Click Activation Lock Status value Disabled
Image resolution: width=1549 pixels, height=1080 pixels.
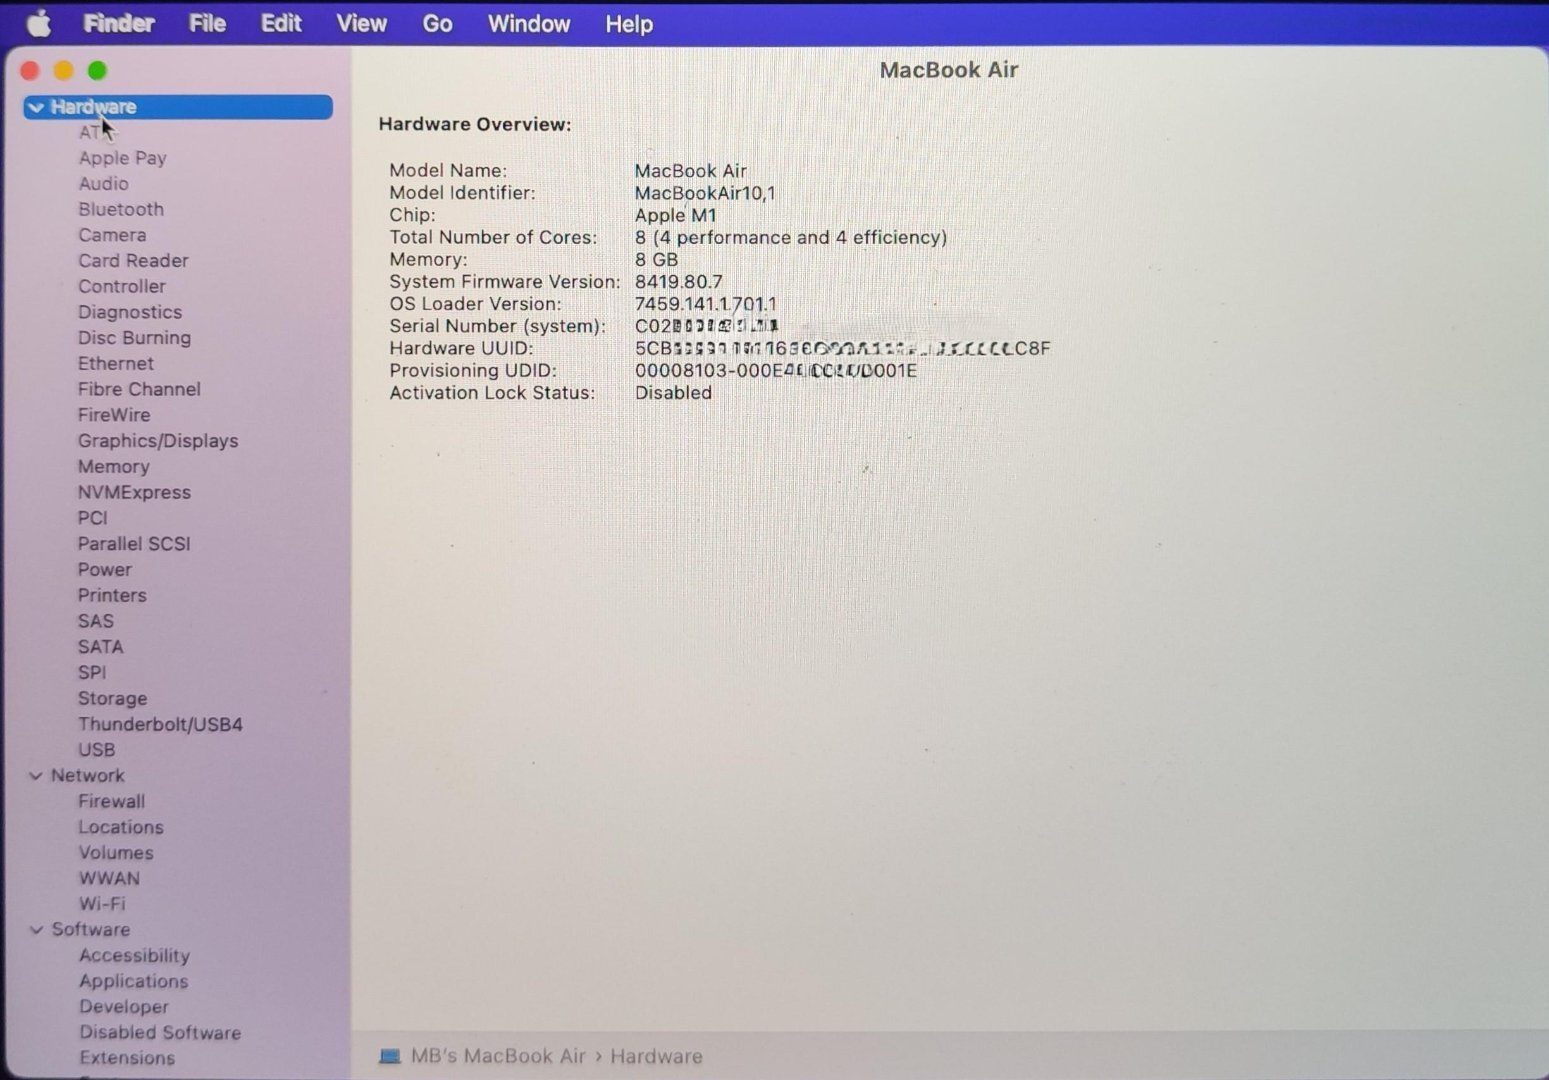coord(673,393)
